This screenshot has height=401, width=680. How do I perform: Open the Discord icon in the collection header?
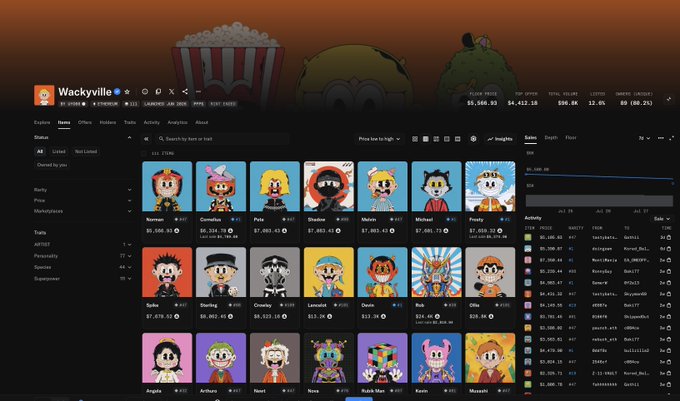(x=158, y=92)
